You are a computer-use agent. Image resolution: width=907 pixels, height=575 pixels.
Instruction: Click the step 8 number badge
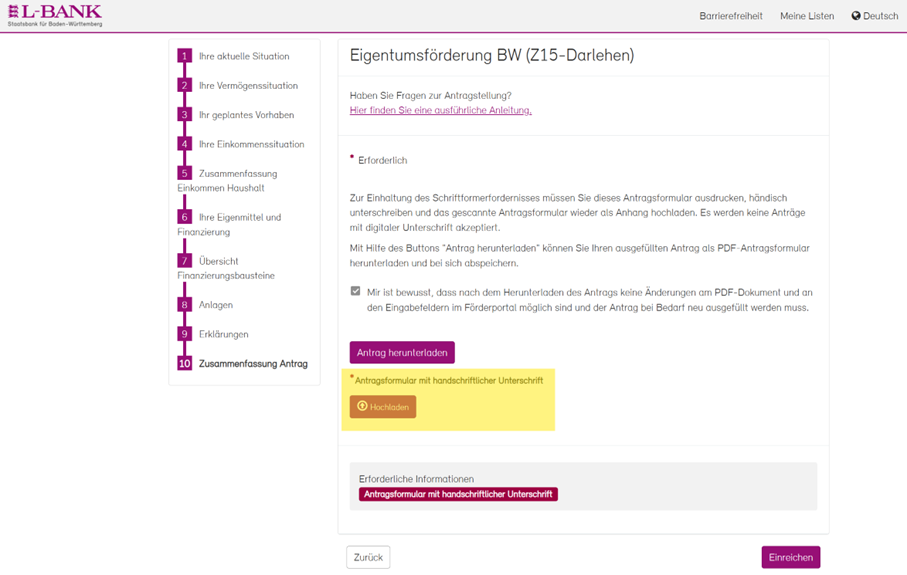184,305
